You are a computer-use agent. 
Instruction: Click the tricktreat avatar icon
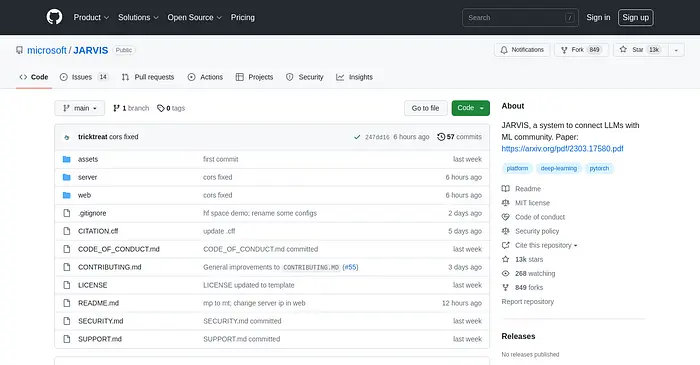tap(67, 137)
